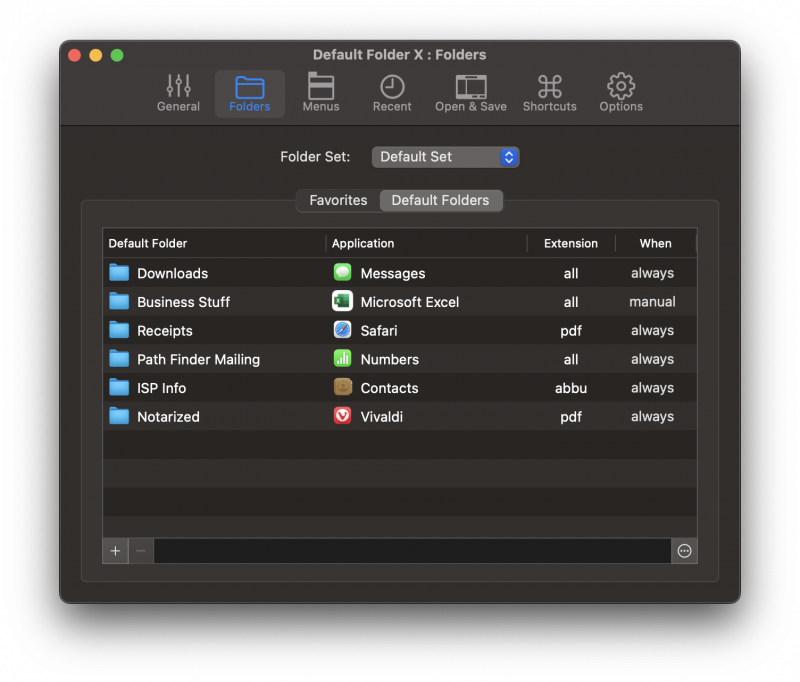800x682 pixels.
Task: Click the Messages application name
Action: (x=393, y=274)
